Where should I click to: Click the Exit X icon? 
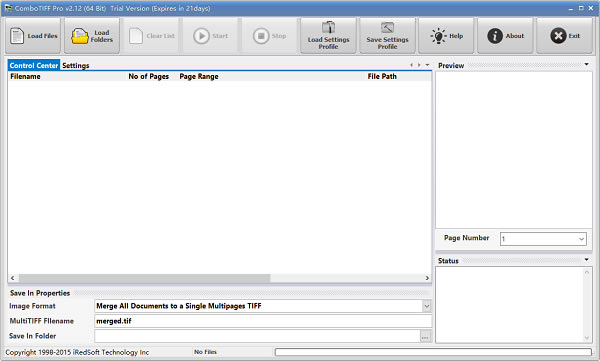(558, 36)
